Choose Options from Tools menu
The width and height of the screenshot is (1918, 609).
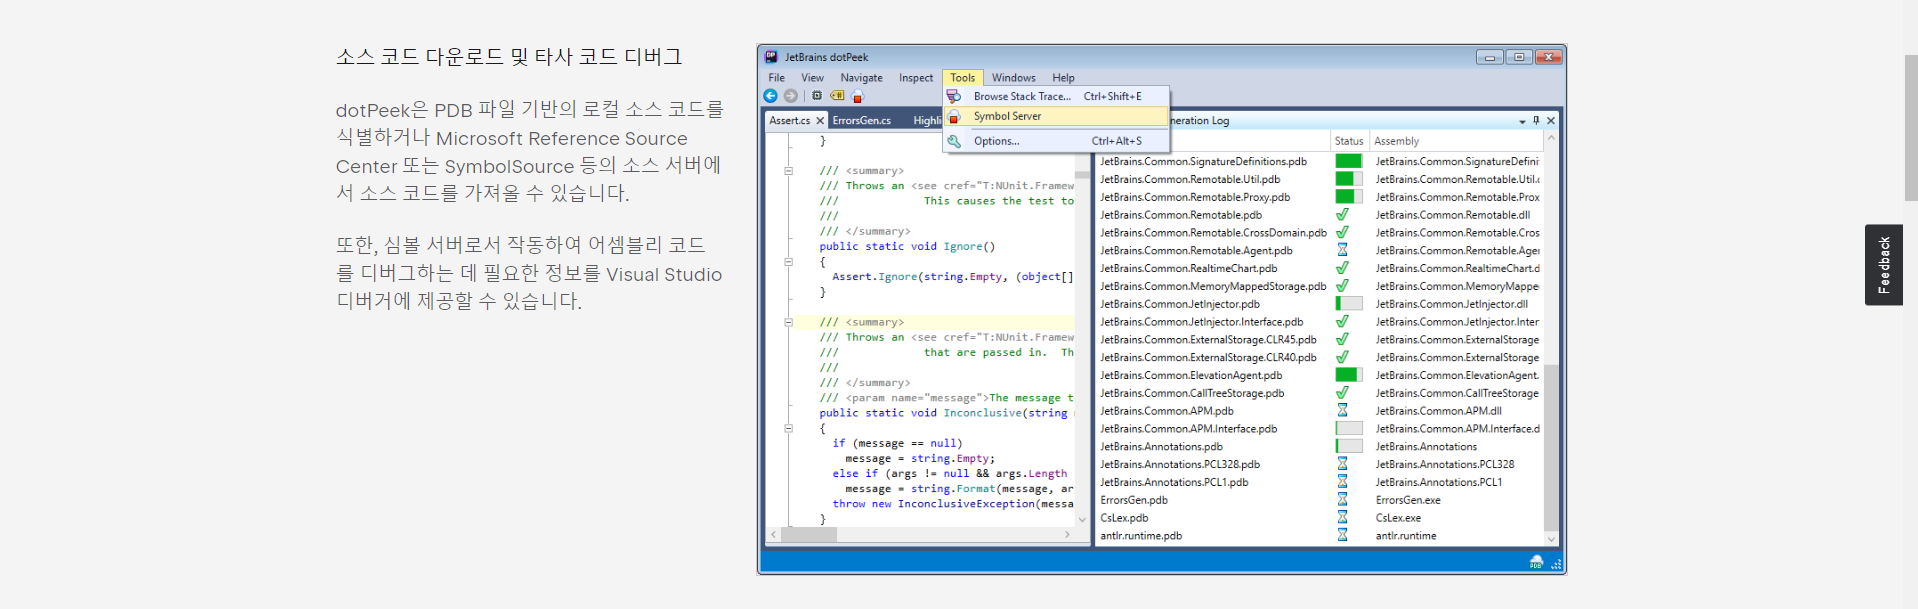1056,141
